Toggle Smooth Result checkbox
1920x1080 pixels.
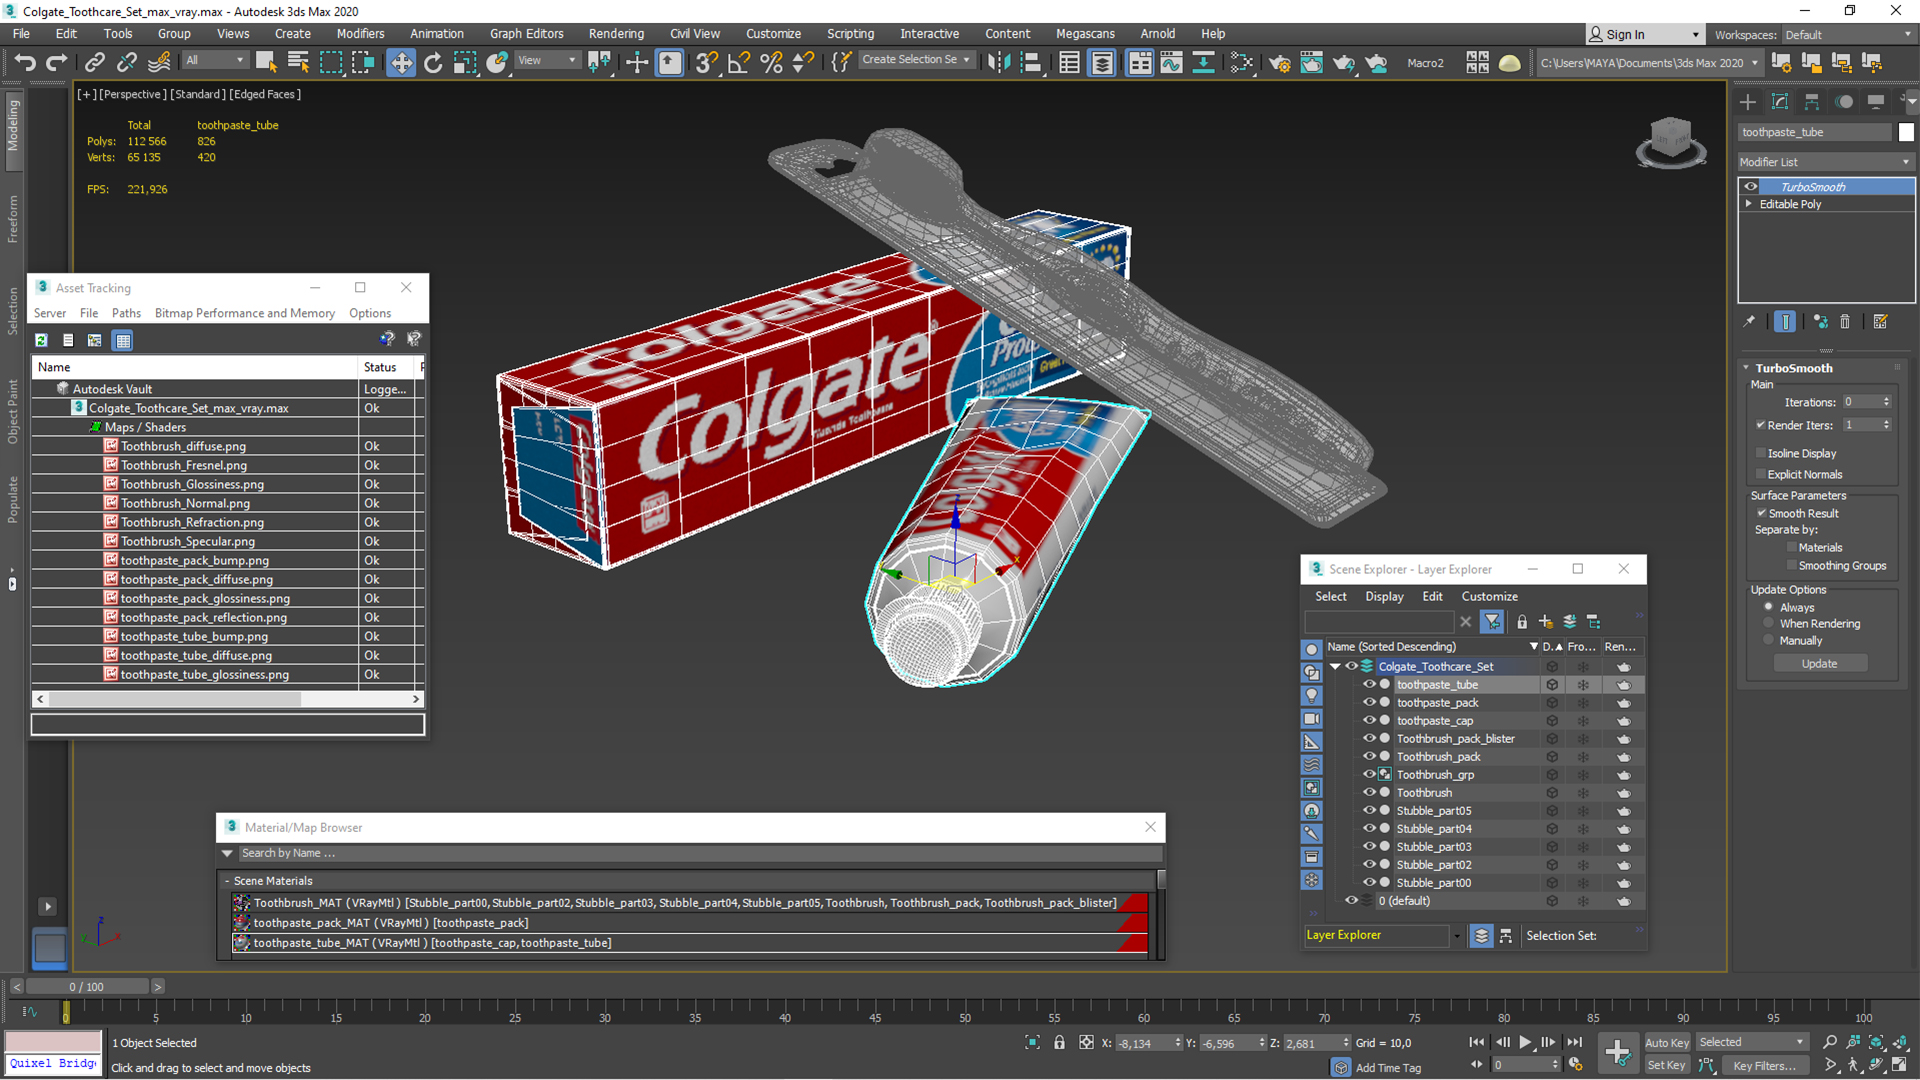pyautogui.click(x=1762, y=513)
